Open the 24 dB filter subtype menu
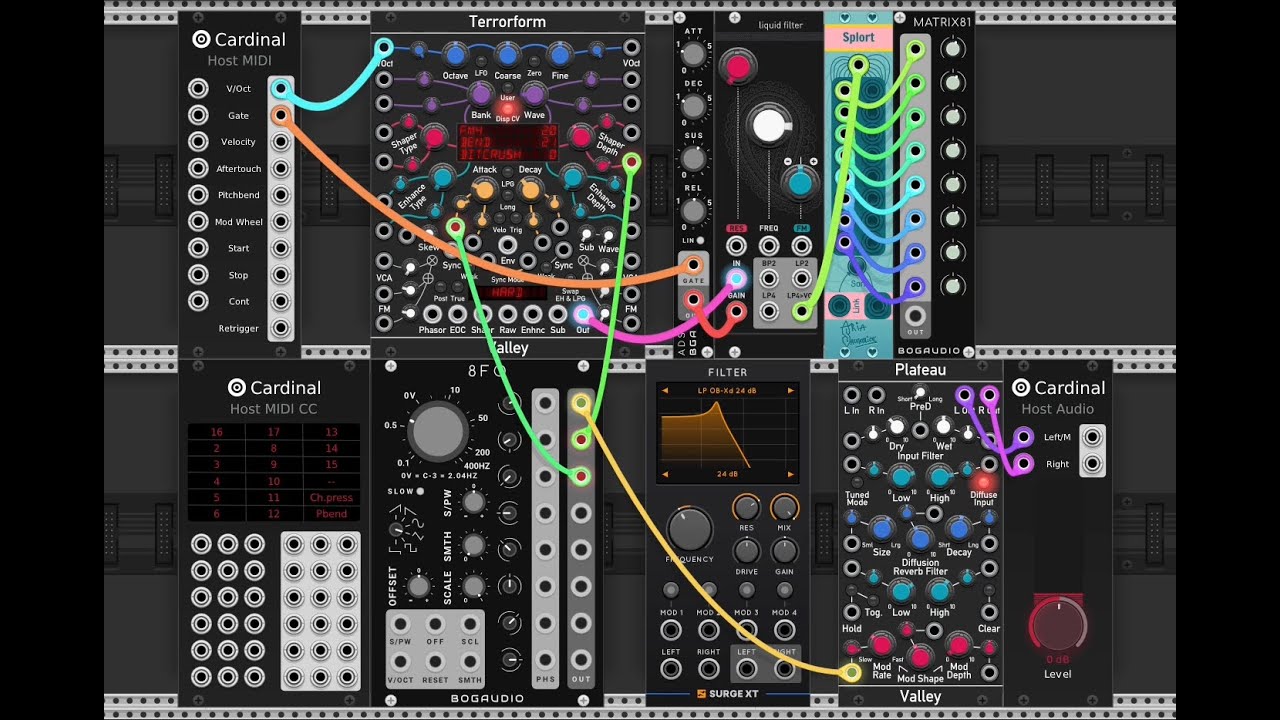This screenshot has width=1280, height=720. pos(727,475)
